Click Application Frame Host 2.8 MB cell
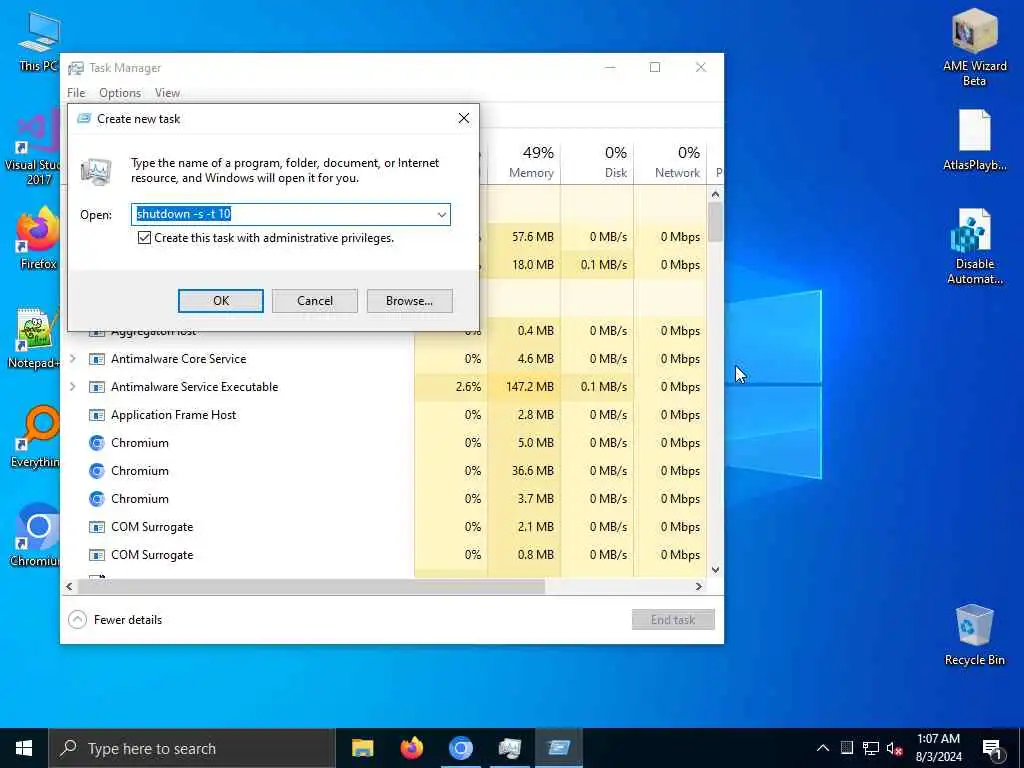 click(524, 415)
